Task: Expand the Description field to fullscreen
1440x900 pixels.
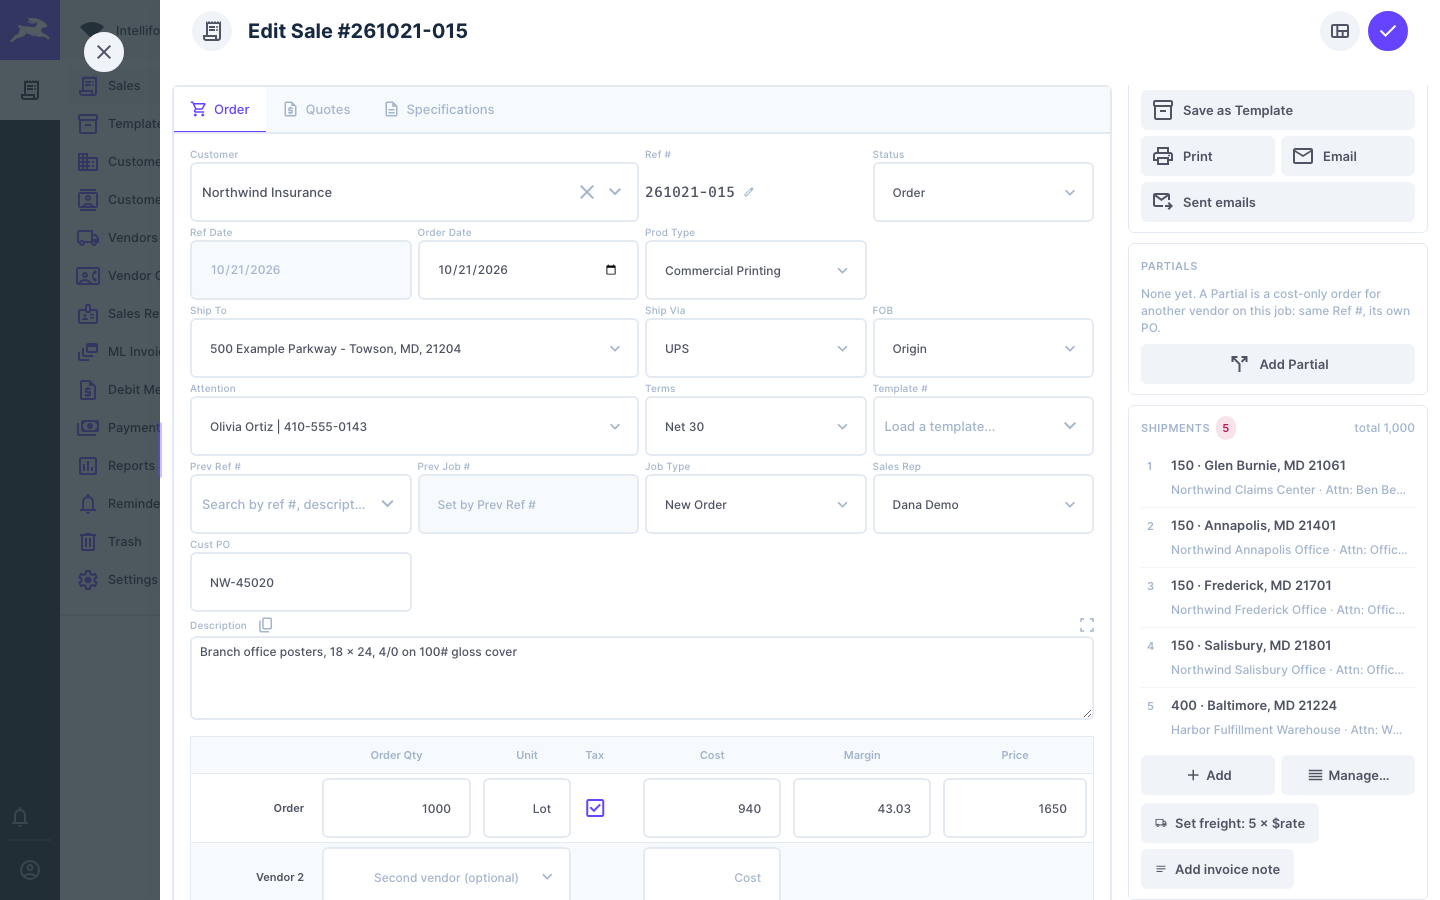Action: 1087,625
